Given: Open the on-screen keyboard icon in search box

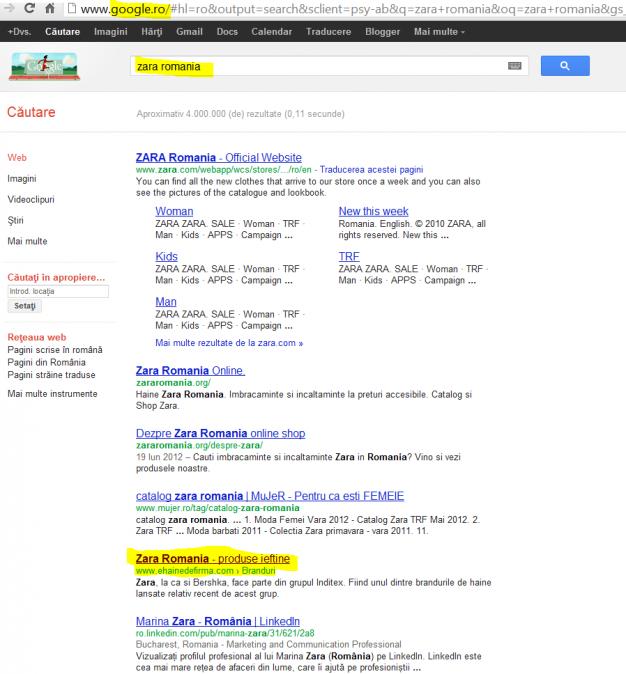Looking at the screenshot, I should click(x=514, y=66).
